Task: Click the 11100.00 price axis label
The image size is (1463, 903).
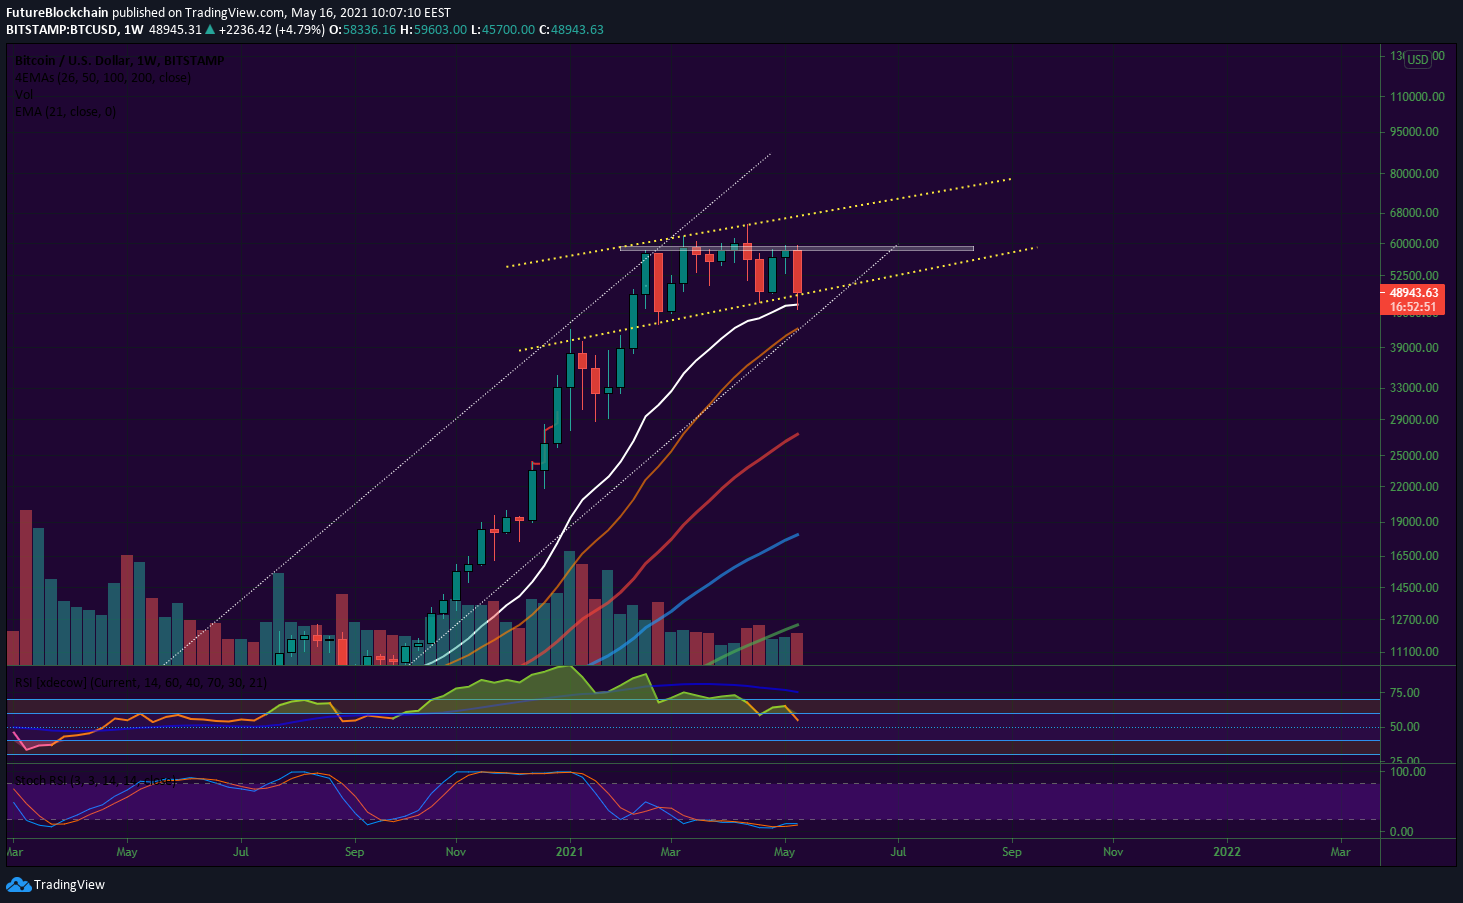Action: pyautogui.click(x=1414, y=652)
